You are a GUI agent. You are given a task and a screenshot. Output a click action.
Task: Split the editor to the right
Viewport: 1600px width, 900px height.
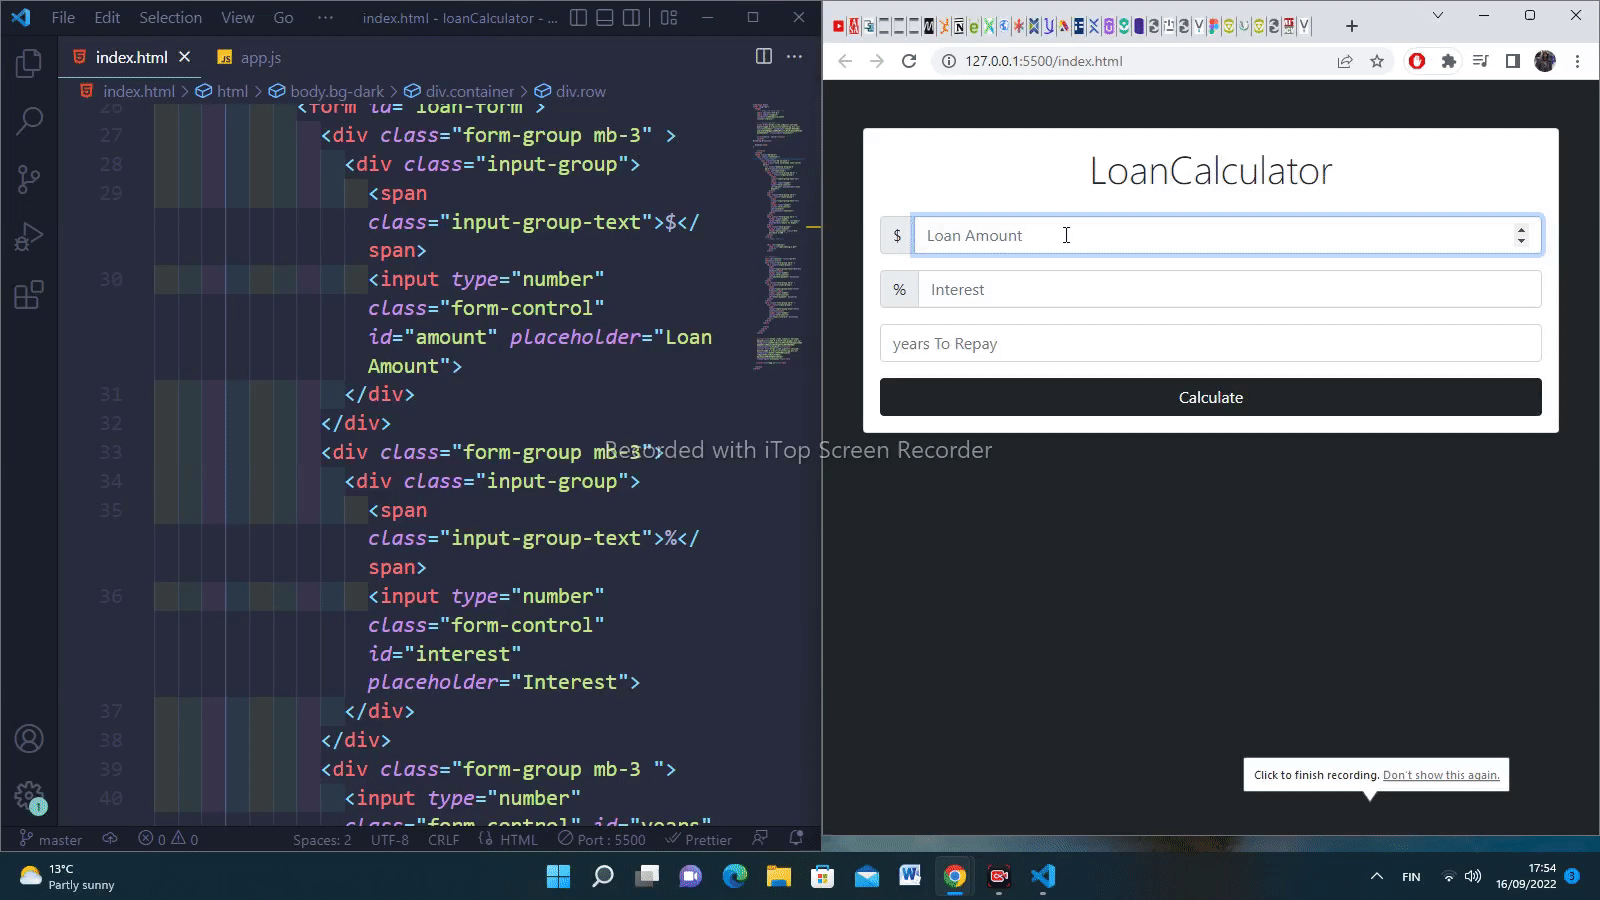(x=764, y=57)
